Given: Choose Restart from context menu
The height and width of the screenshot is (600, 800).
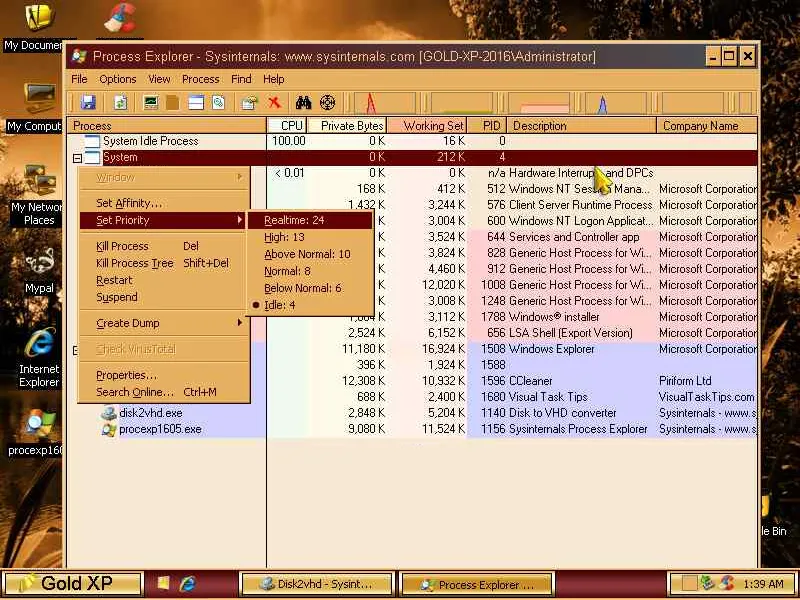Looking at the screenshot, I should coord(163,280).
